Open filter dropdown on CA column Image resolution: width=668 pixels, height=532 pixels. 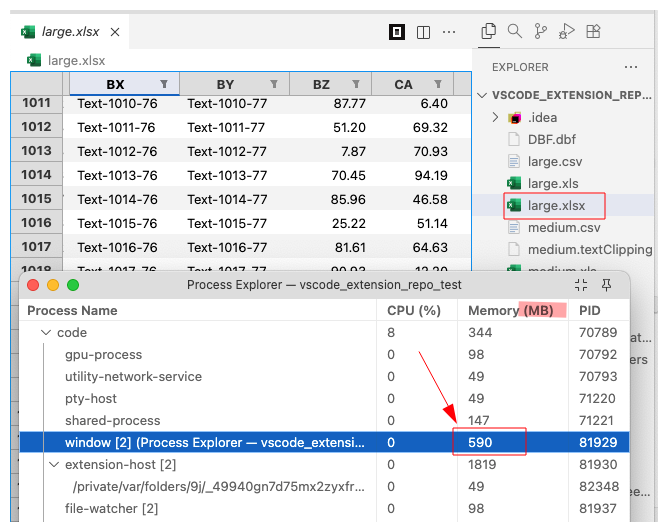tap(438, 84)
